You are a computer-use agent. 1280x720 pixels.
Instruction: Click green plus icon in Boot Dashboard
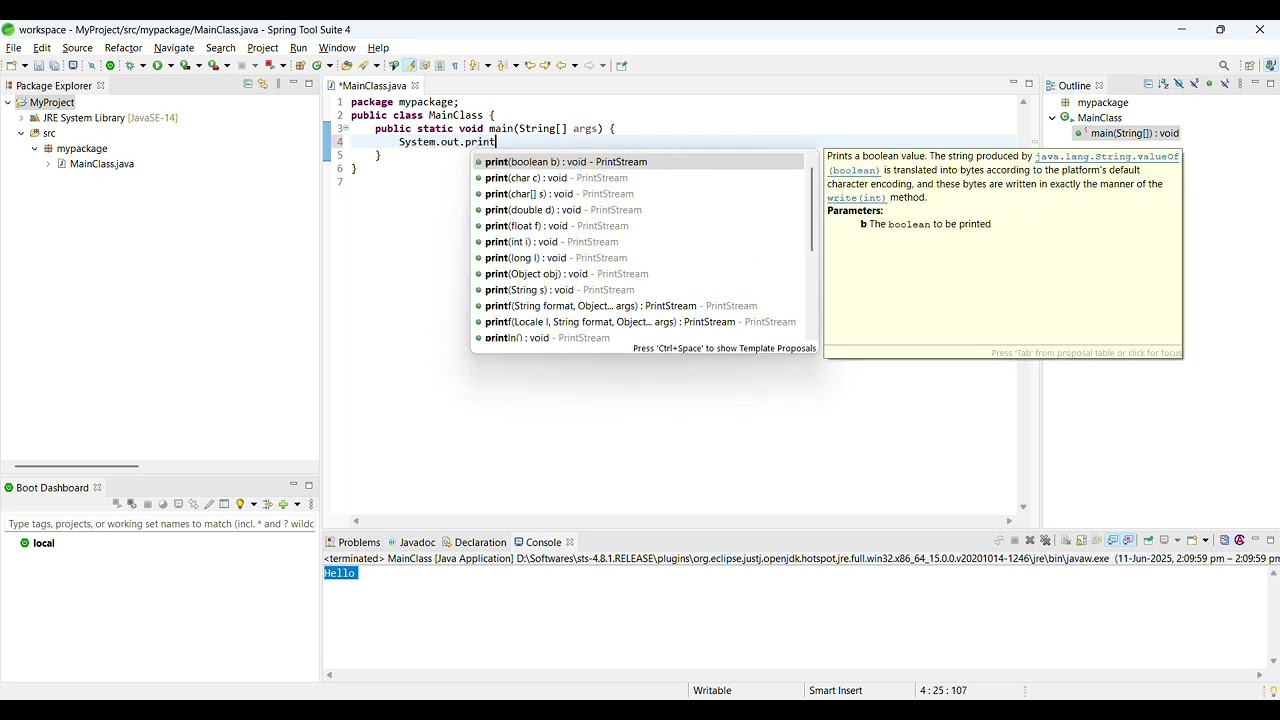tap(283, 504)
